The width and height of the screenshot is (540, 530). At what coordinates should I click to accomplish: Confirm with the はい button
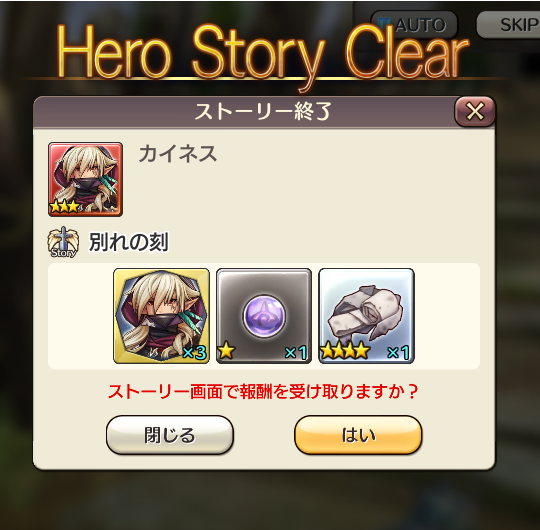point(358,435)
